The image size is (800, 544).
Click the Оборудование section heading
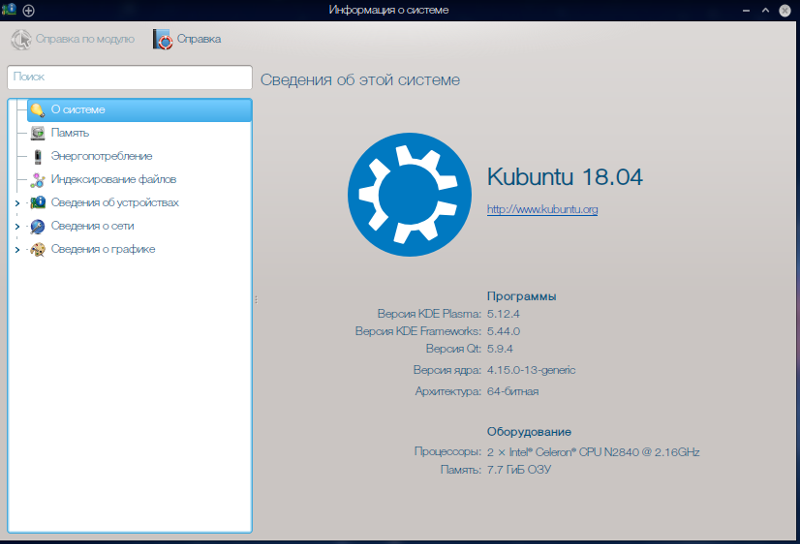(529, 432)
